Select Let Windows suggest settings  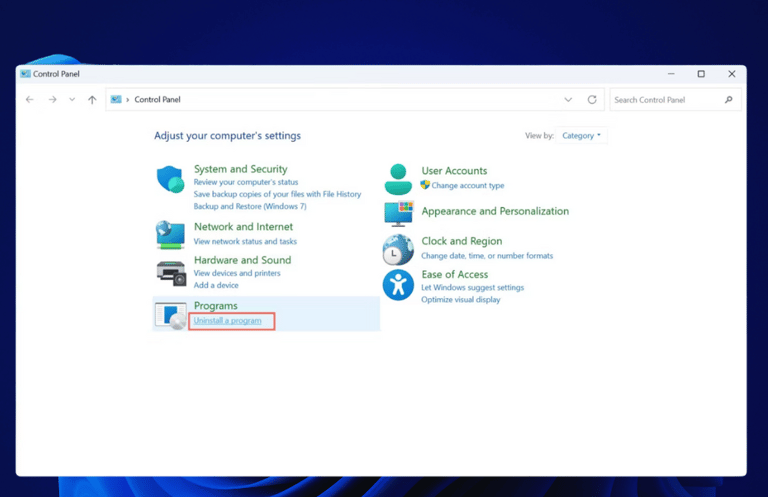pyautogui.click(x=473, y=287)
